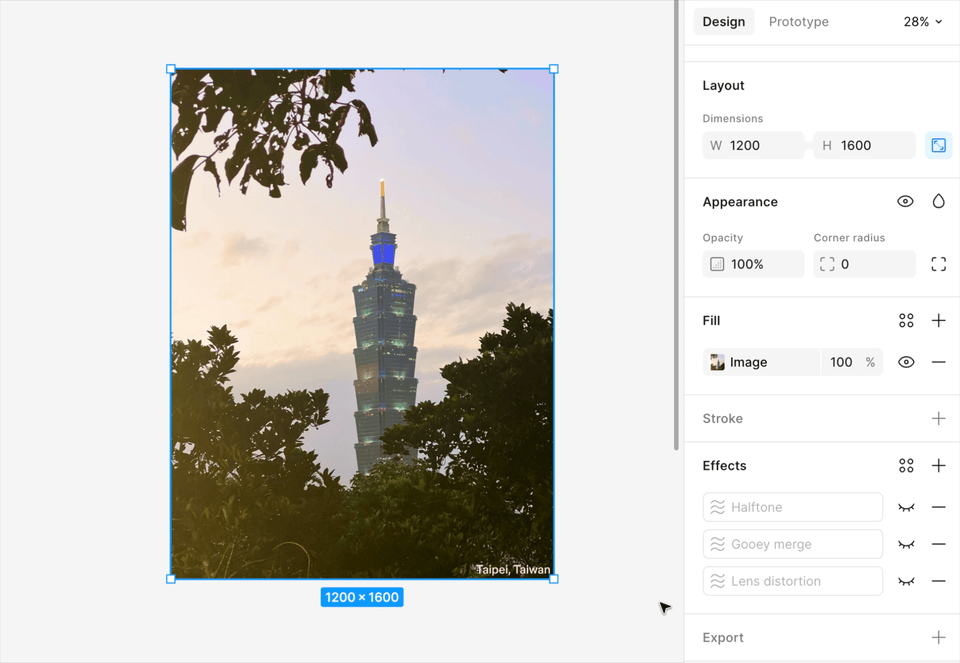This screenshot has width=960, height=663.
Task: Click the Fill section heading
Action: click(x=711, y=320)
